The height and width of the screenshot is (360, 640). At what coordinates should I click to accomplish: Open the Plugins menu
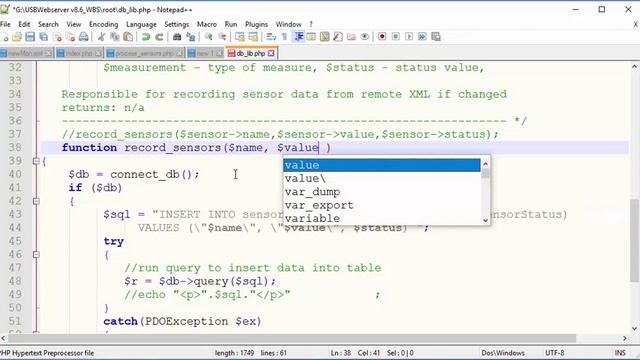point(256,24)
